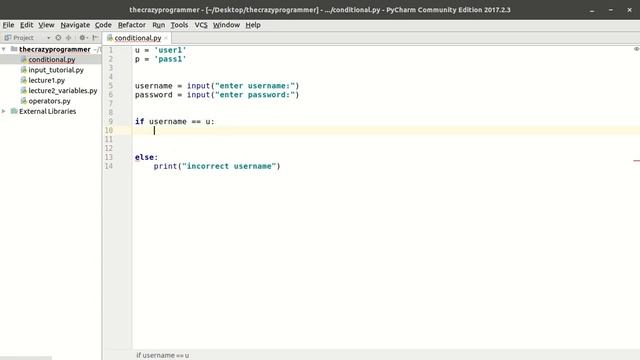Collapse the thecrazyprogrammer project folder
This screenshot has height=360, width=640.
point(4,49)
